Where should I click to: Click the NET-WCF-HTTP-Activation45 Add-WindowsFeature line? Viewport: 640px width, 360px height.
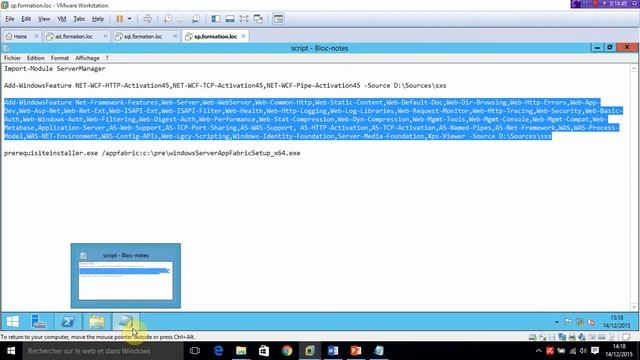coord(225,85)
